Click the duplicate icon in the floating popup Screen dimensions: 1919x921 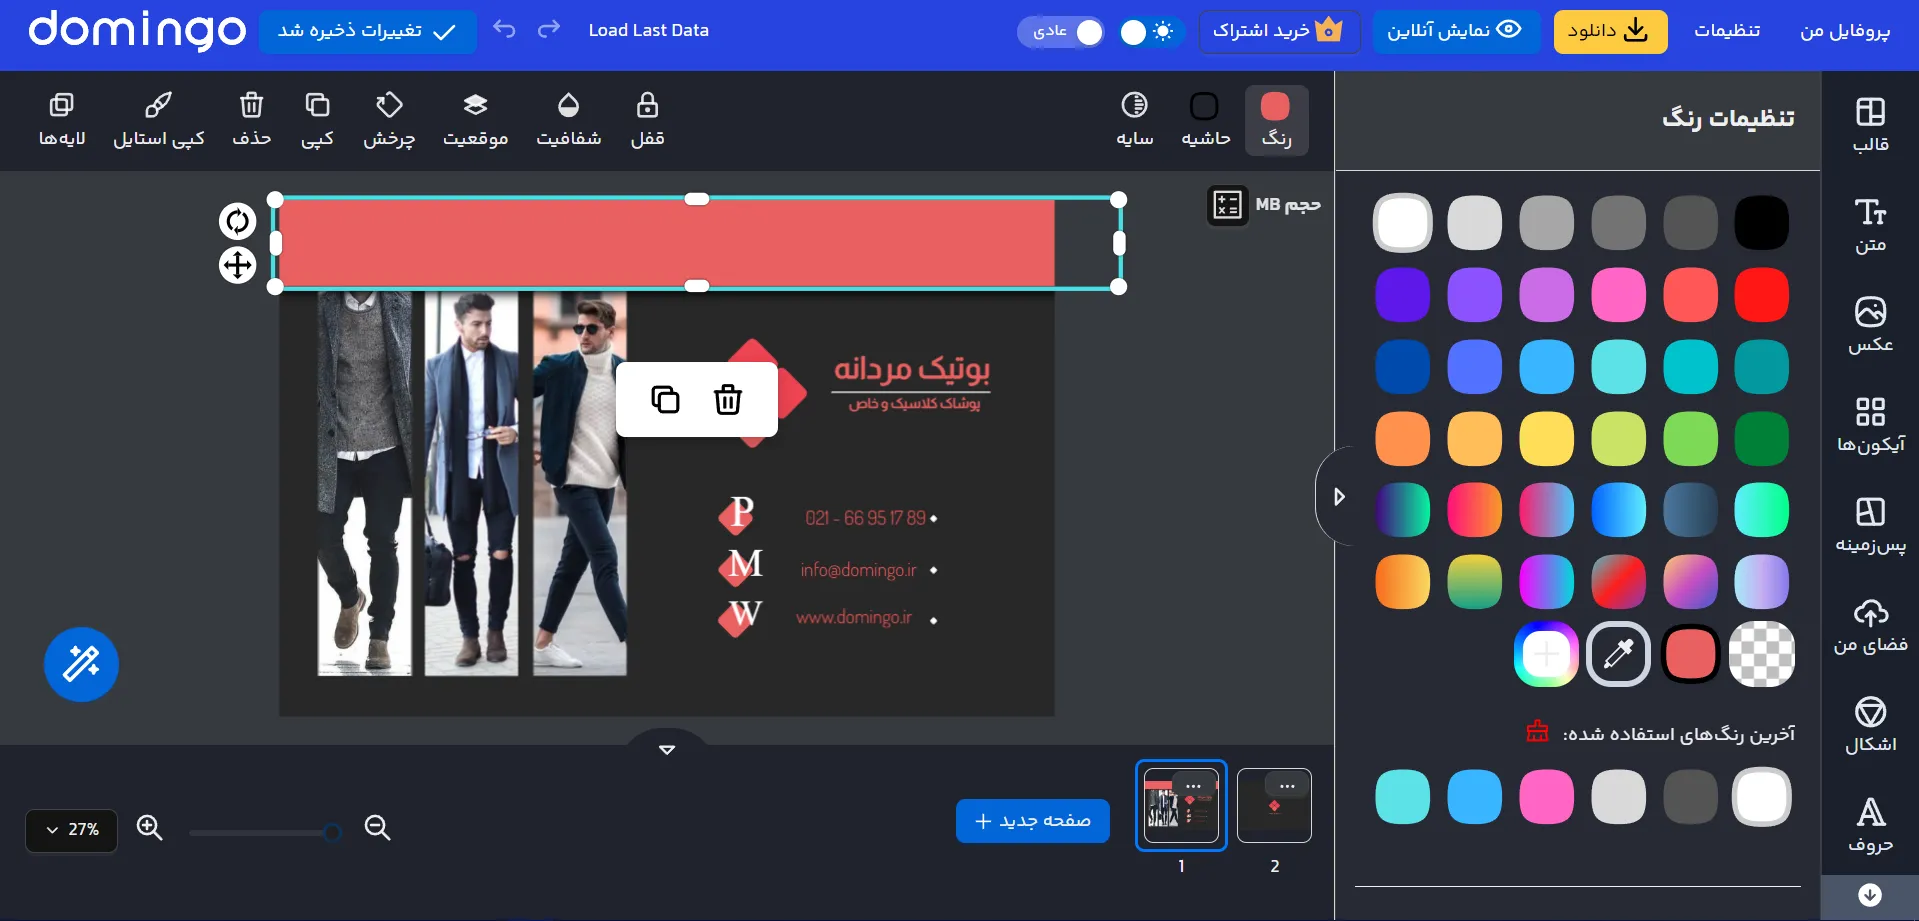(665, 399)
